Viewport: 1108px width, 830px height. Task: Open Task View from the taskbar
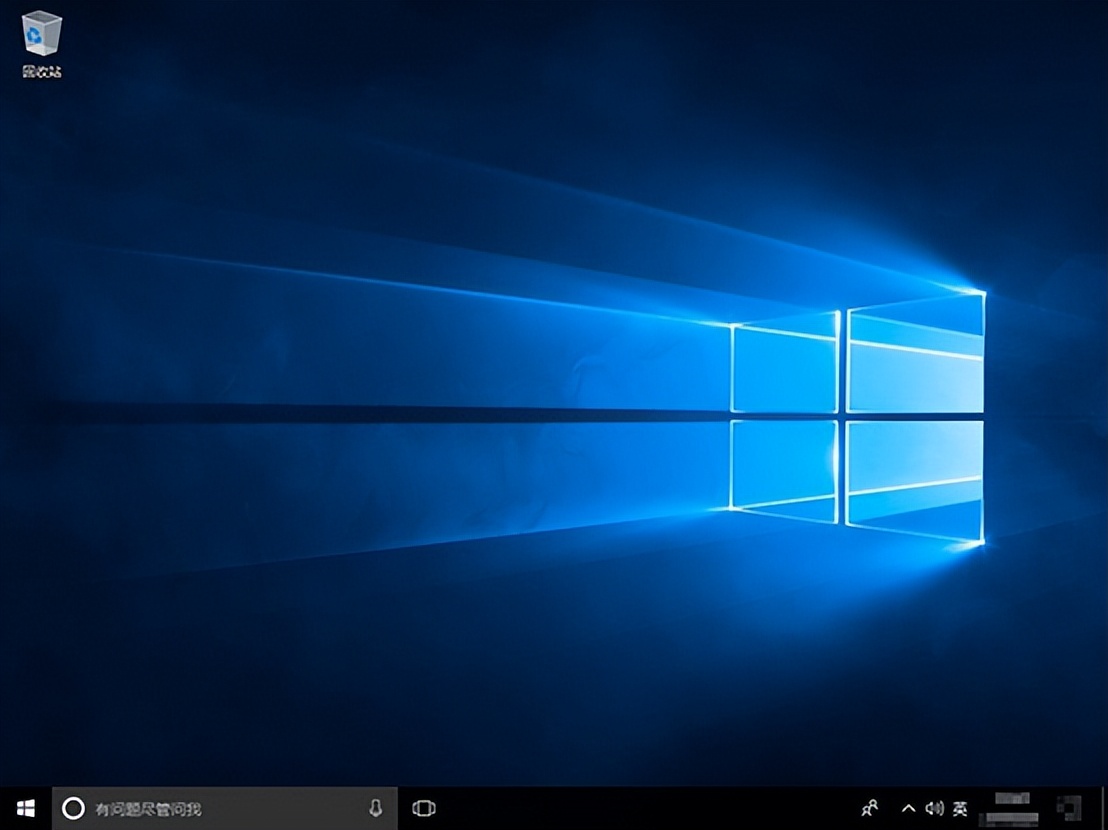[x=423, y=808]
